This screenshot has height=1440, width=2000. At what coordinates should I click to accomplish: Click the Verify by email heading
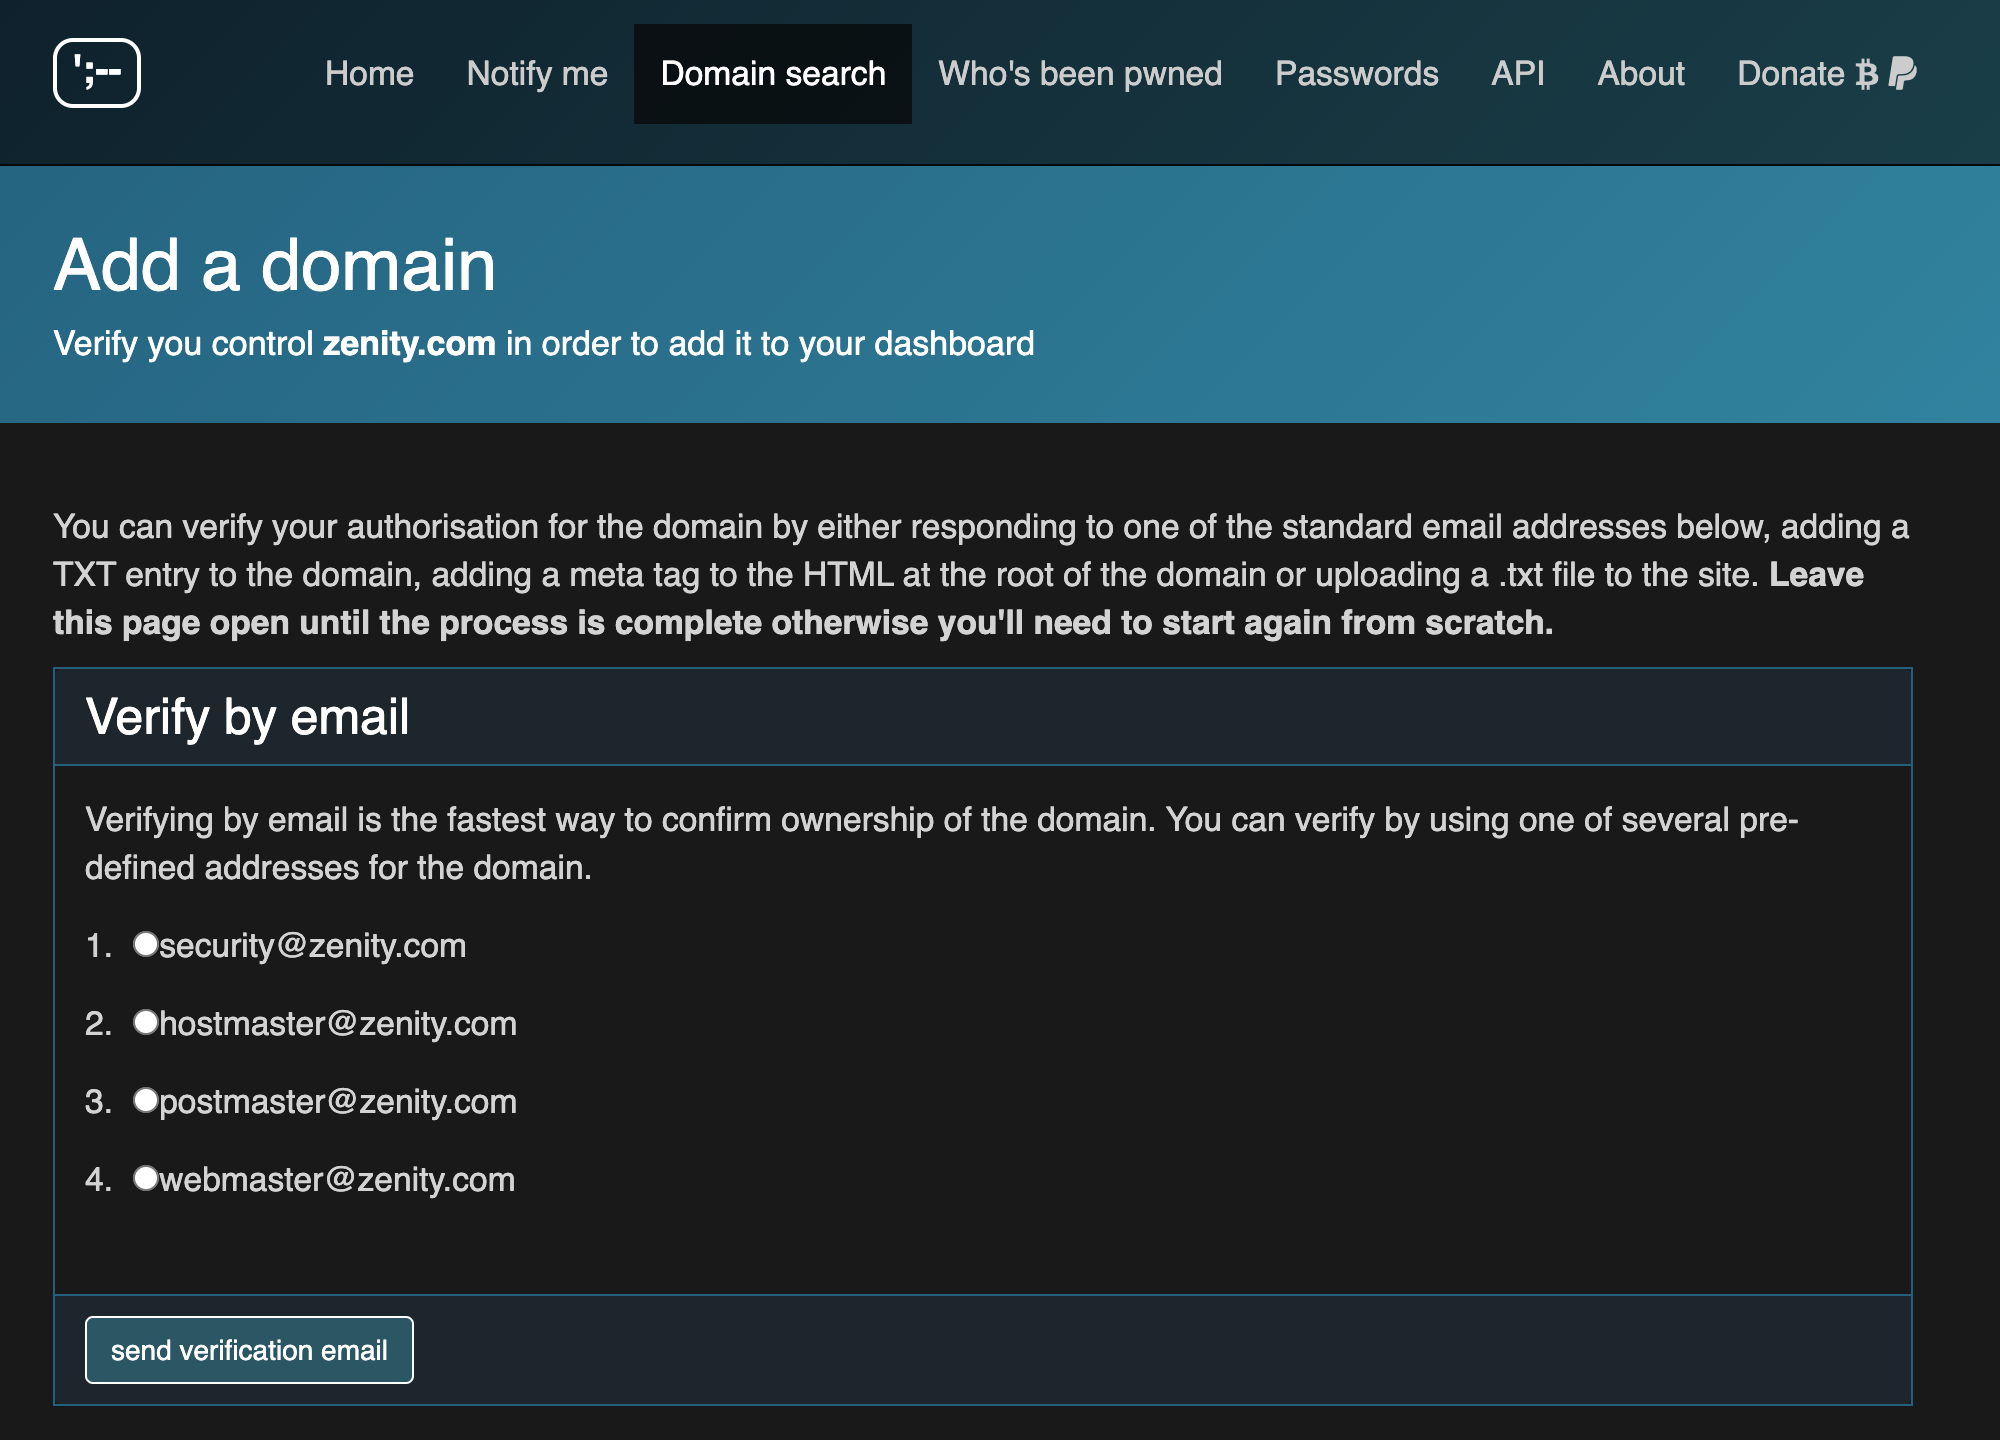247,717
